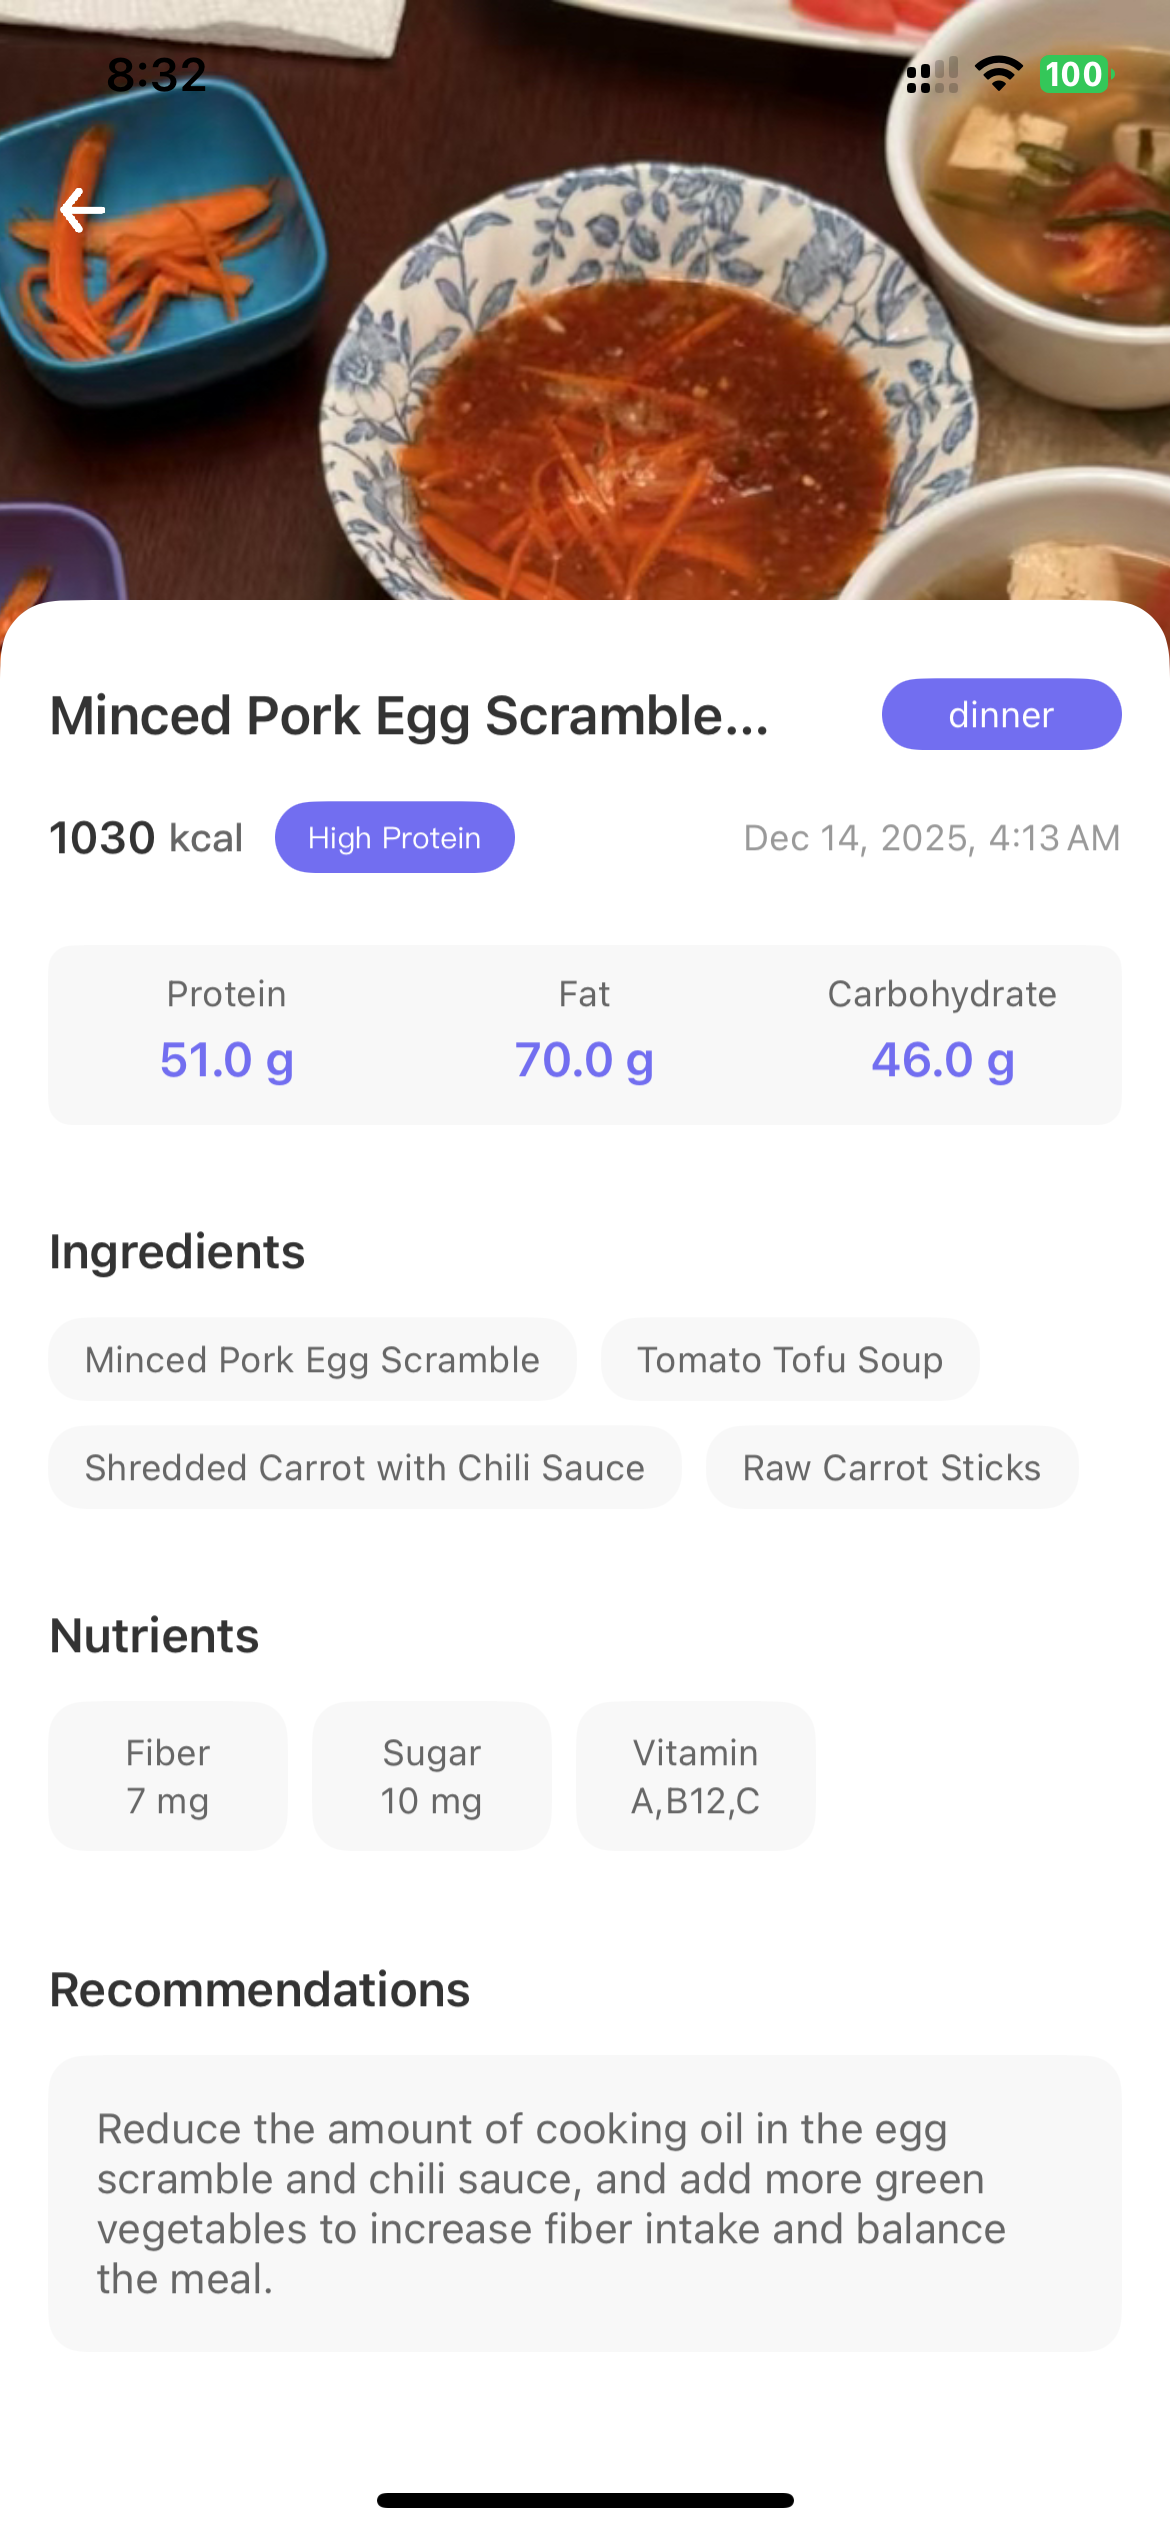Choose the Raw Carrot Sticks chip

pyautogui.click(x=892, y=1468)
